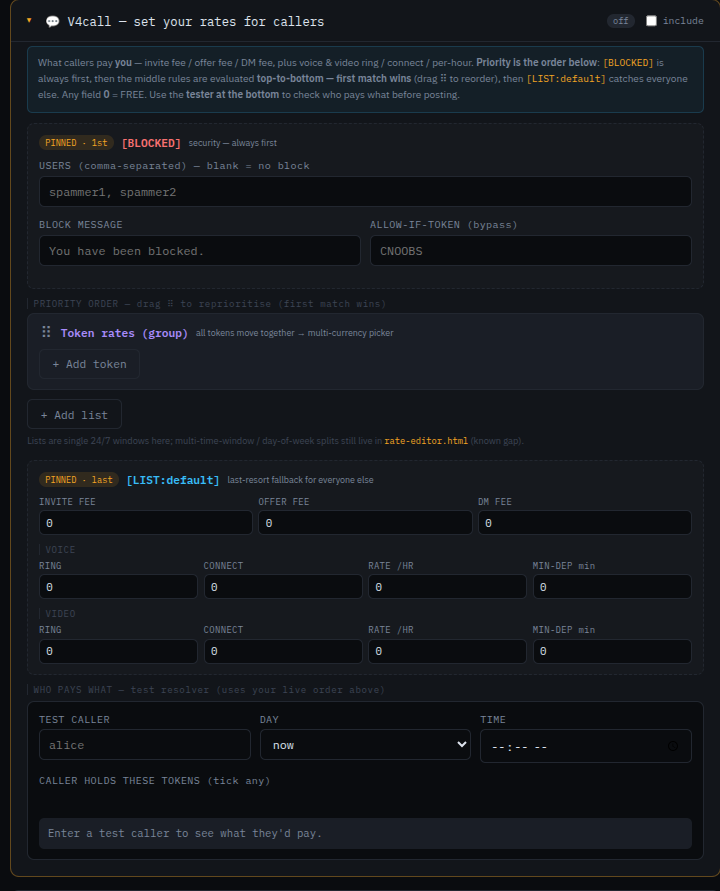Click the VIDEO RING field
This screenshot has width=720, height=891.
point(118,651)
